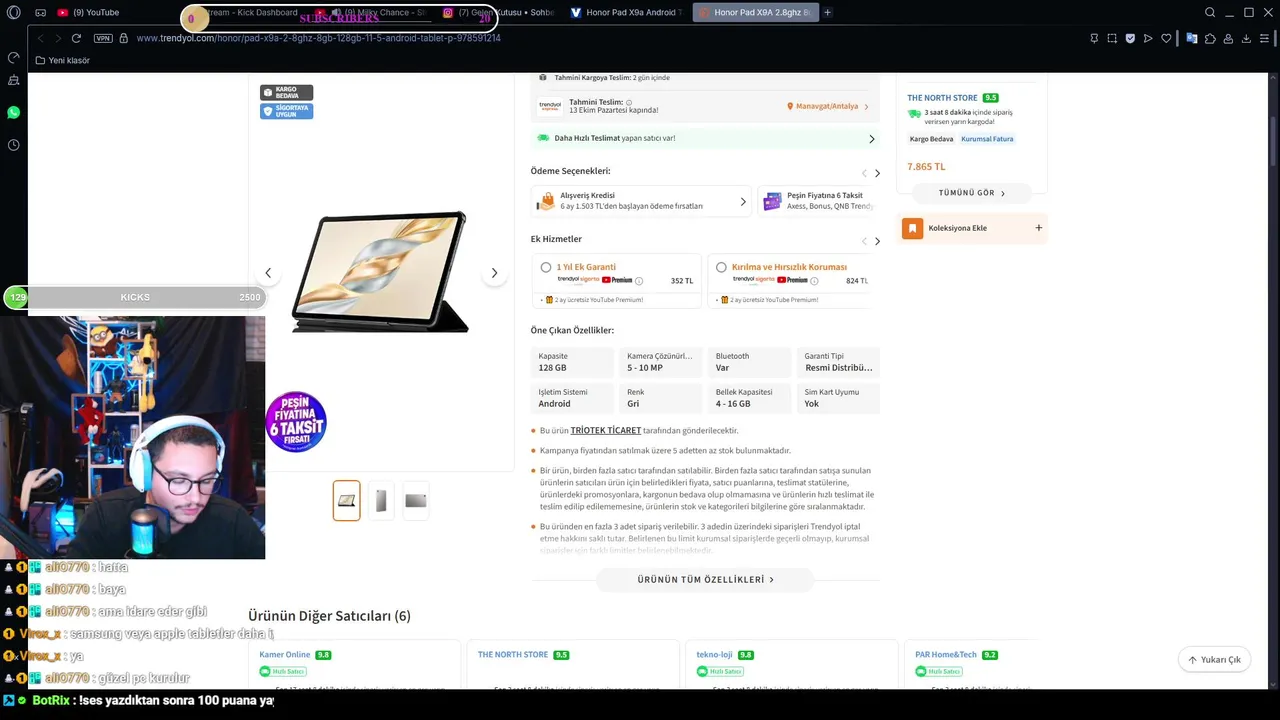The image size is (1280, 720).
Task: Open a new tab with the plus button
Action: 827,12
